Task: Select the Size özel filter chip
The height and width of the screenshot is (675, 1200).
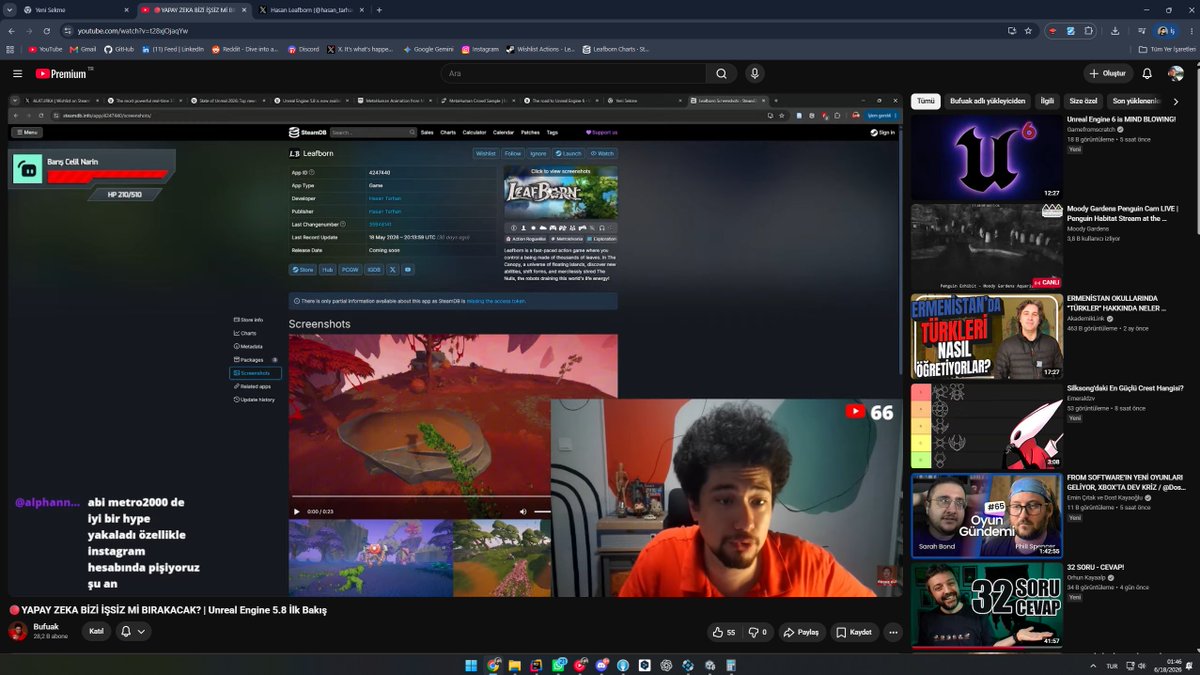Action: tap(1083, 101)
